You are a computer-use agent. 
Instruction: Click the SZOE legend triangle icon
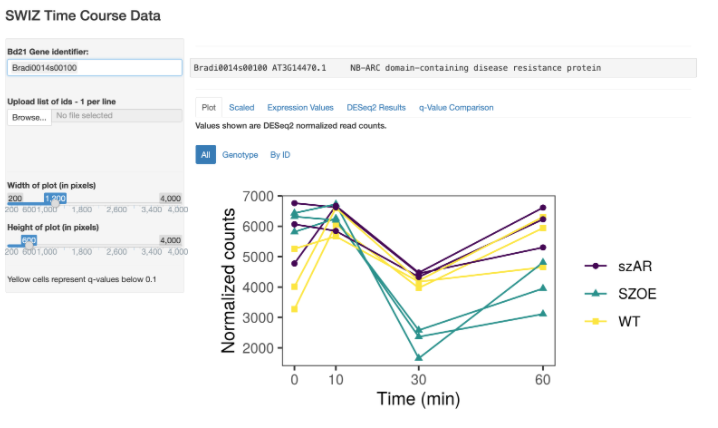pos(596,293)
